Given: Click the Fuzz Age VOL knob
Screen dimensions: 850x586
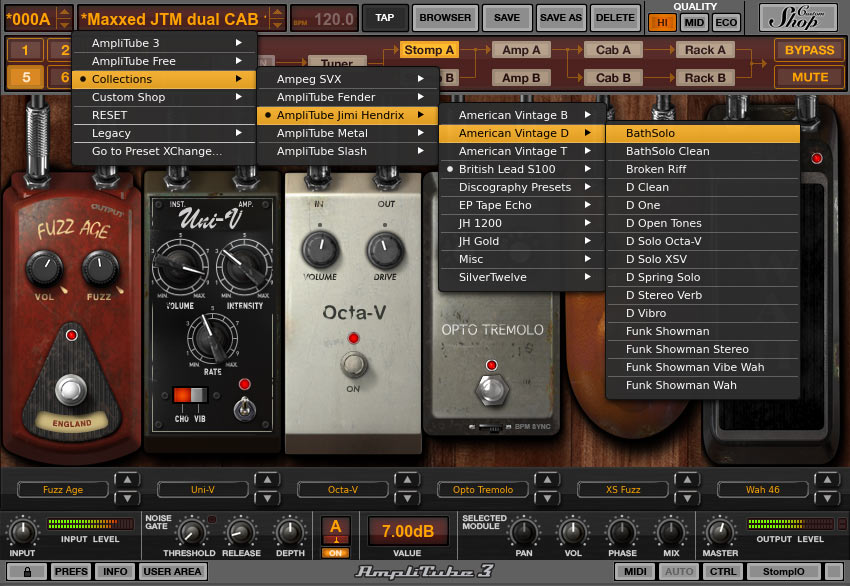Looking at the screenshot, I should click(x=44, y=269).
